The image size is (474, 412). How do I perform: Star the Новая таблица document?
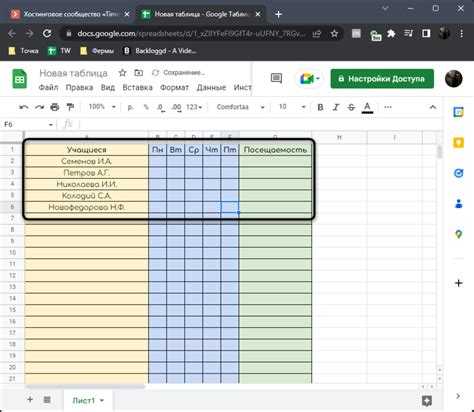point(122,73)
